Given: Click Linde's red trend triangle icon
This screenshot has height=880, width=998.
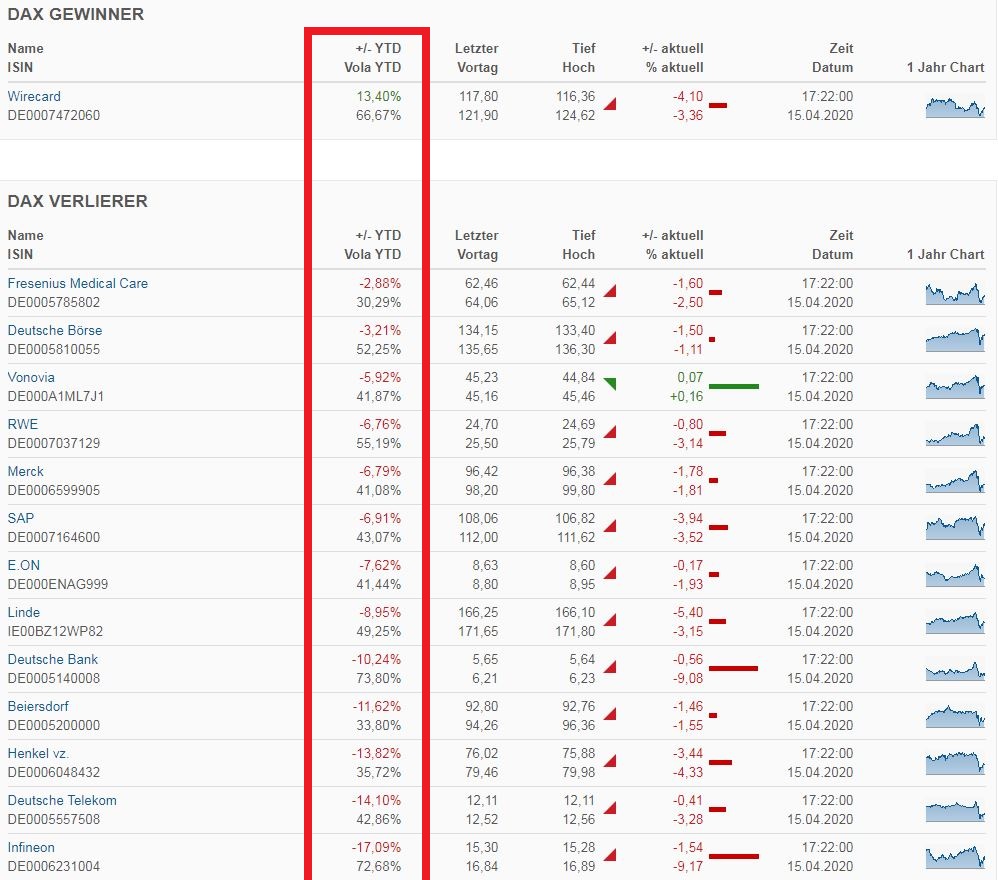Looking at the screenshot, I should click(x=610, y=620).
